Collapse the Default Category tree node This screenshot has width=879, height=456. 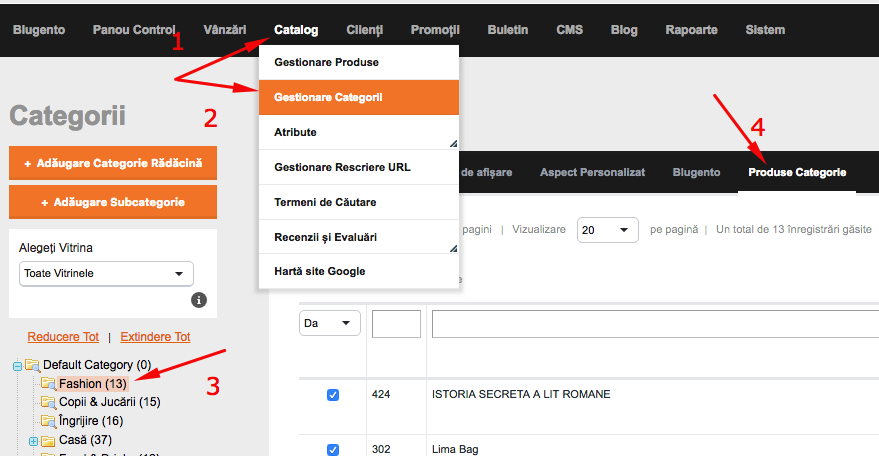(17, 366)
